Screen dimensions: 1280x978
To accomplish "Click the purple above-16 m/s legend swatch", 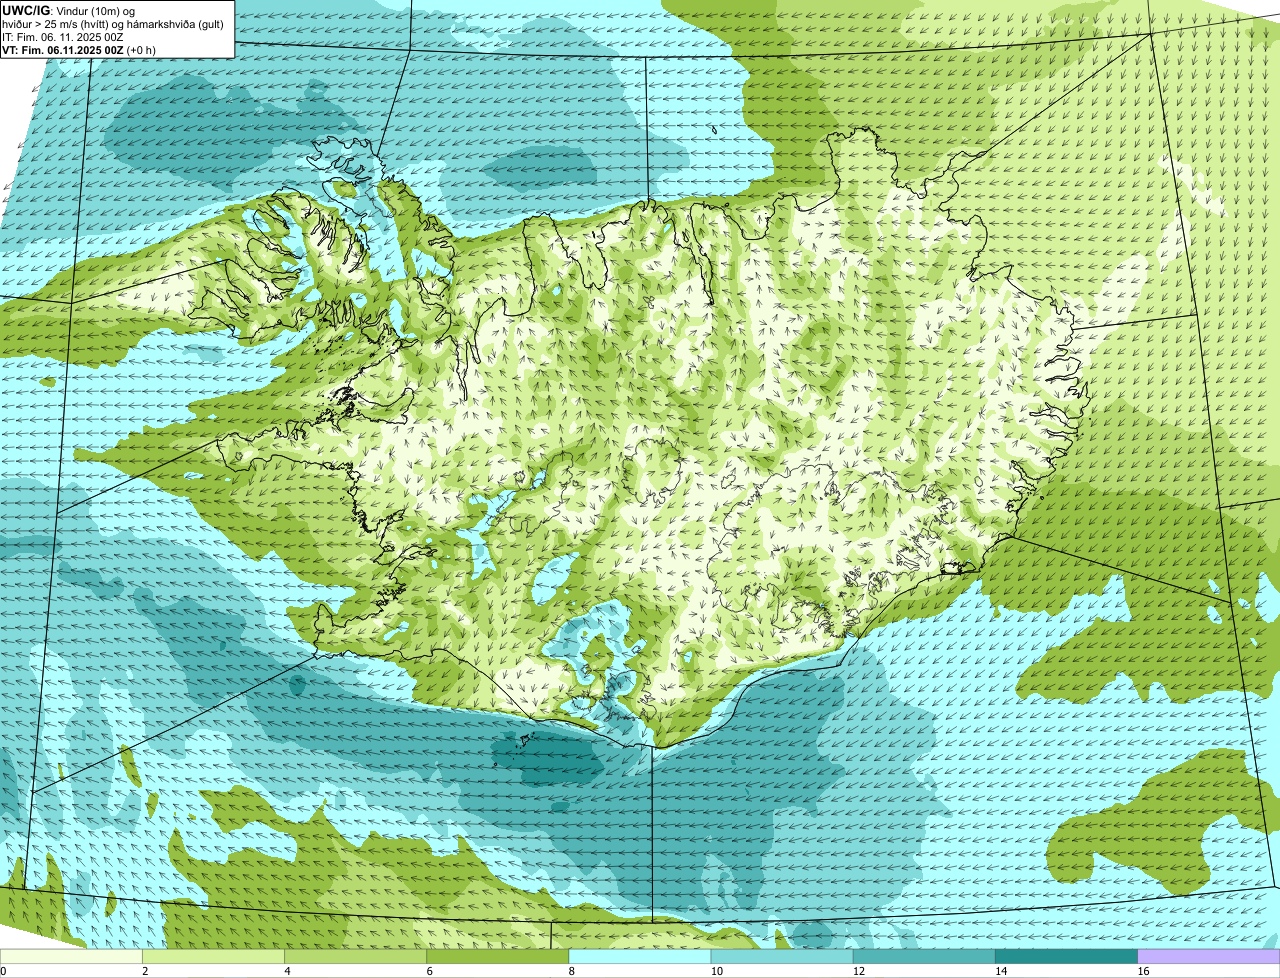I will [x=1209, y=956].
